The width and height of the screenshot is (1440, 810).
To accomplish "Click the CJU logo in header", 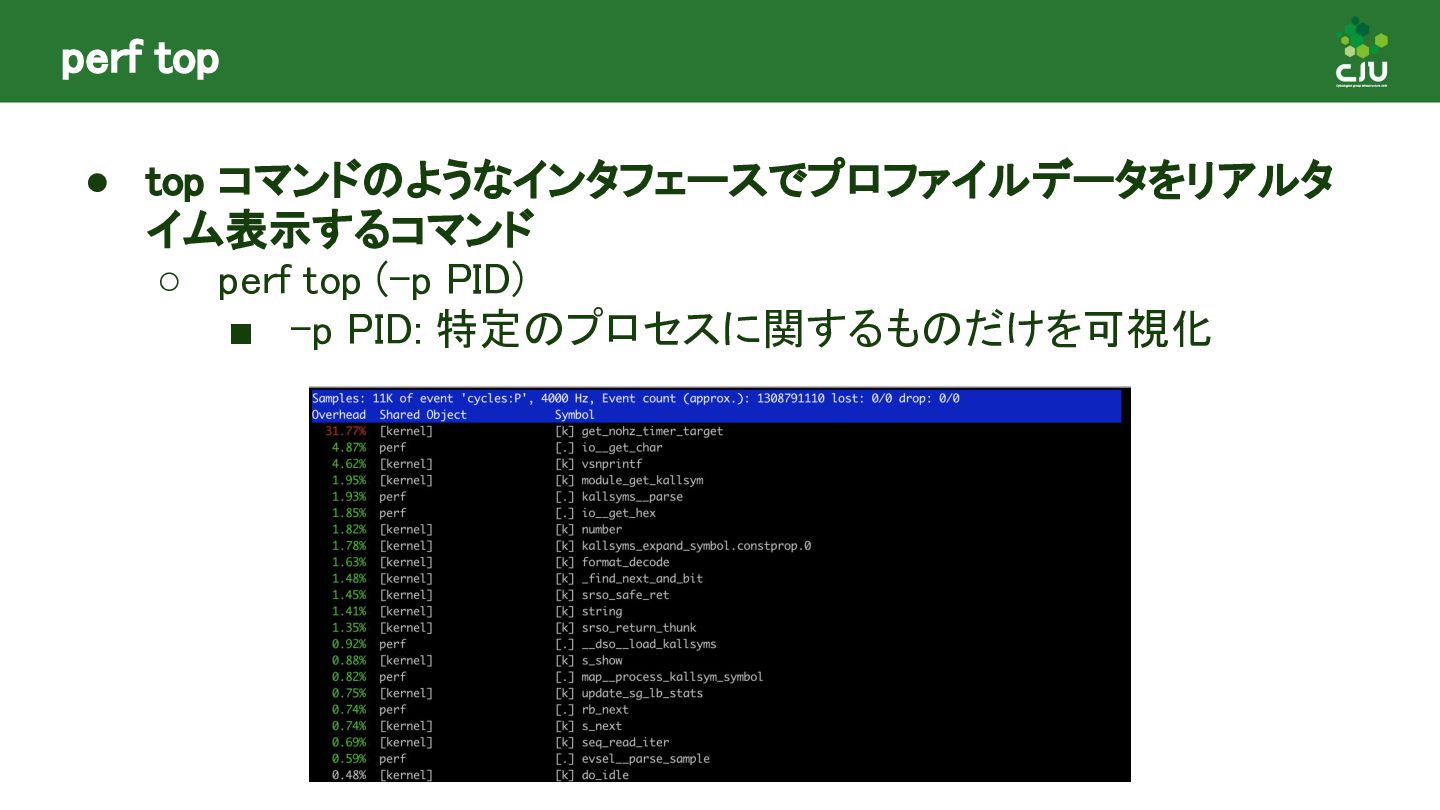I will 1362,53.
